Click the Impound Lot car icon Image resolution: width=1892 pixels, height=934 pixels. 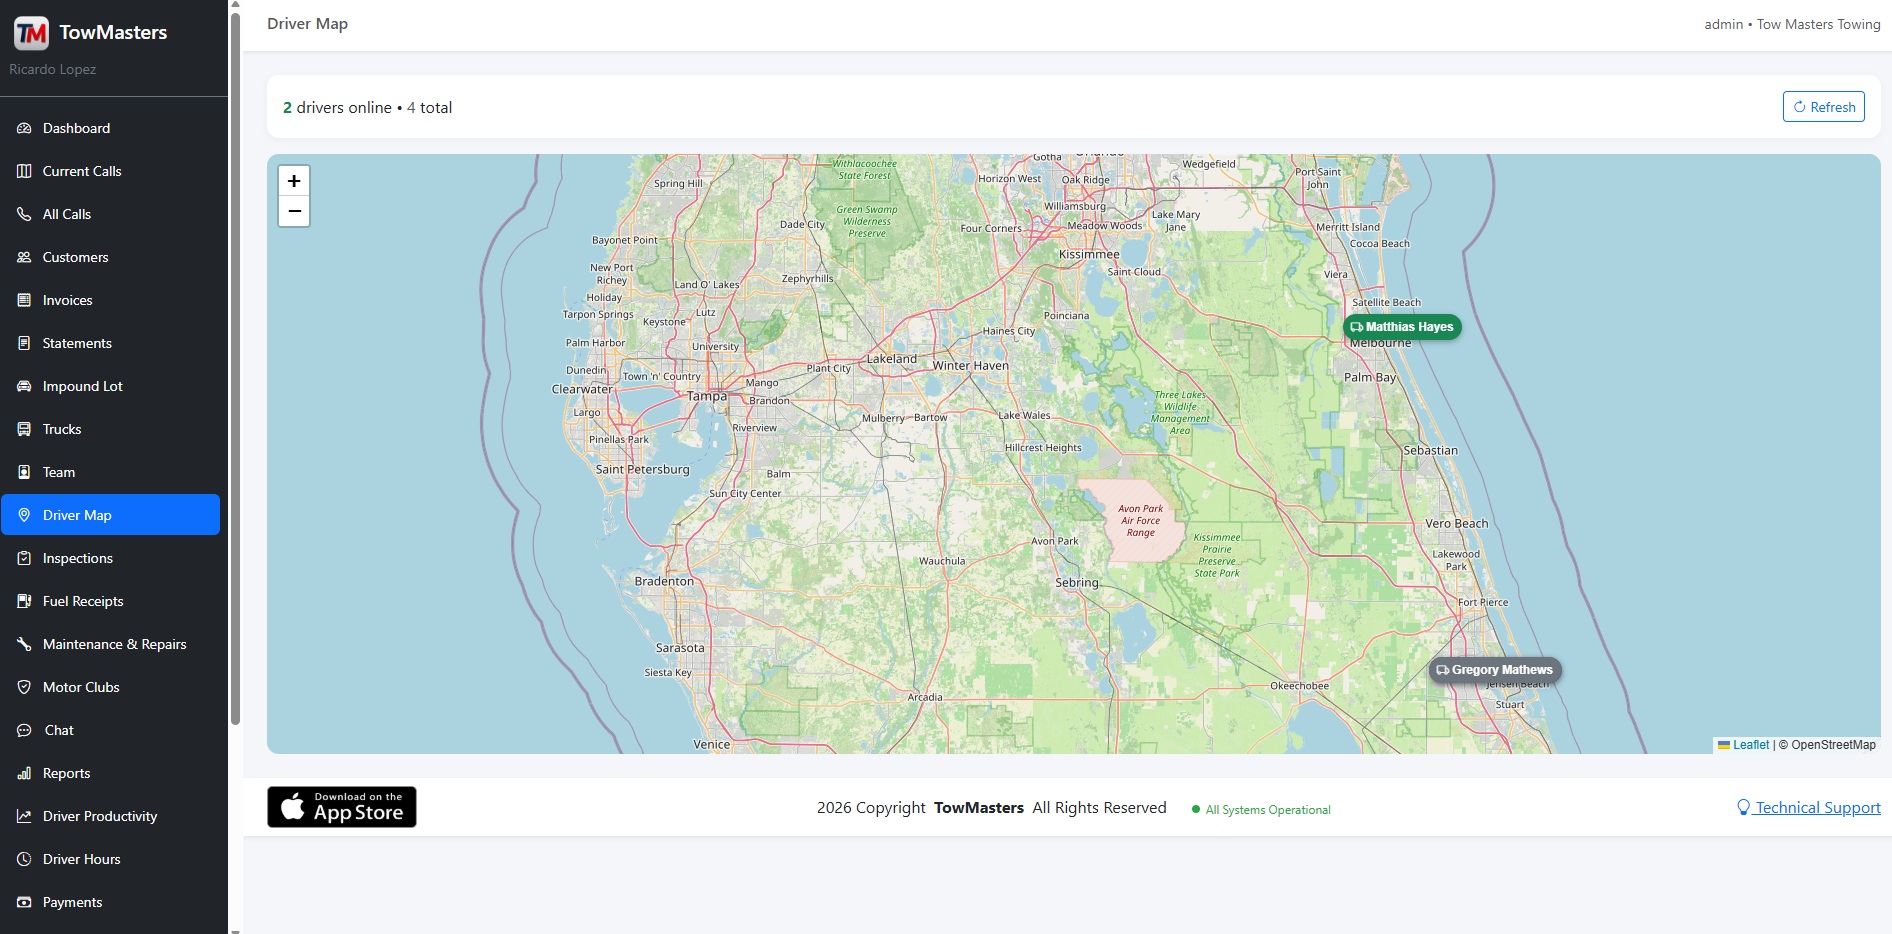[24, 386]
